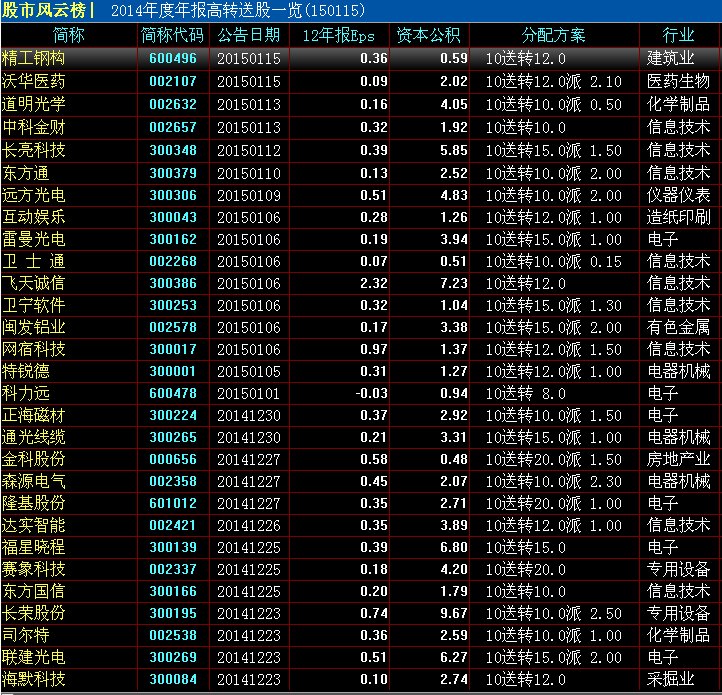Select the 达实智能 stock name

tap(34, 526)
